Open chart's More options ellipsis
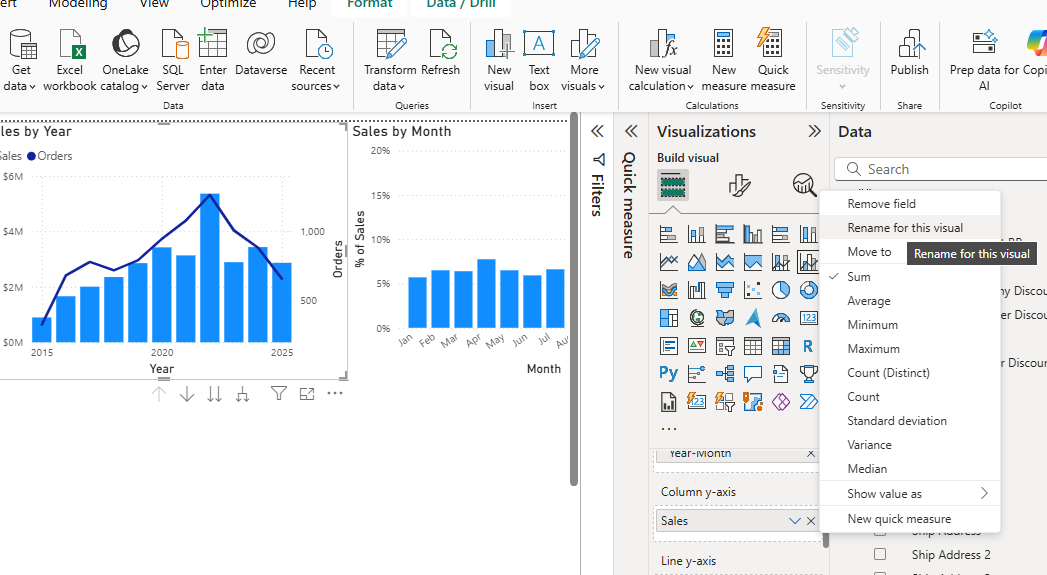 point(335,393)
